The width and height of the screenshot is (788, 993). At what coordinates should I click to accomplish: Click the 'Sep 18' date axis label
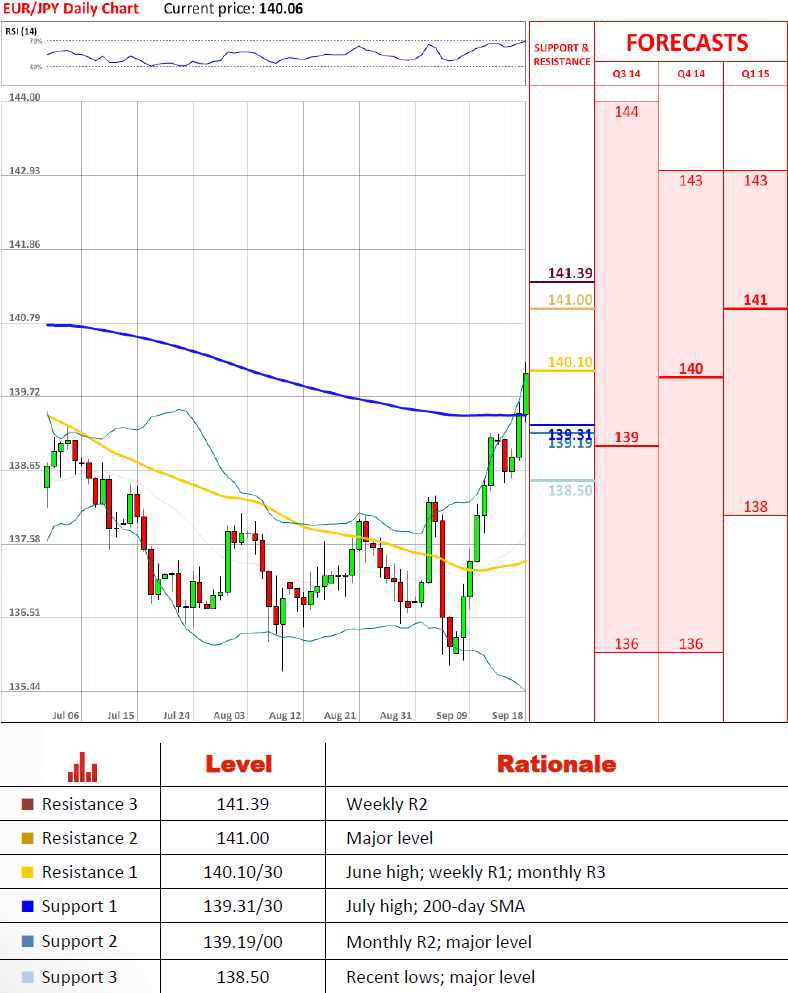pyautogui.click(x=507, y=715)
